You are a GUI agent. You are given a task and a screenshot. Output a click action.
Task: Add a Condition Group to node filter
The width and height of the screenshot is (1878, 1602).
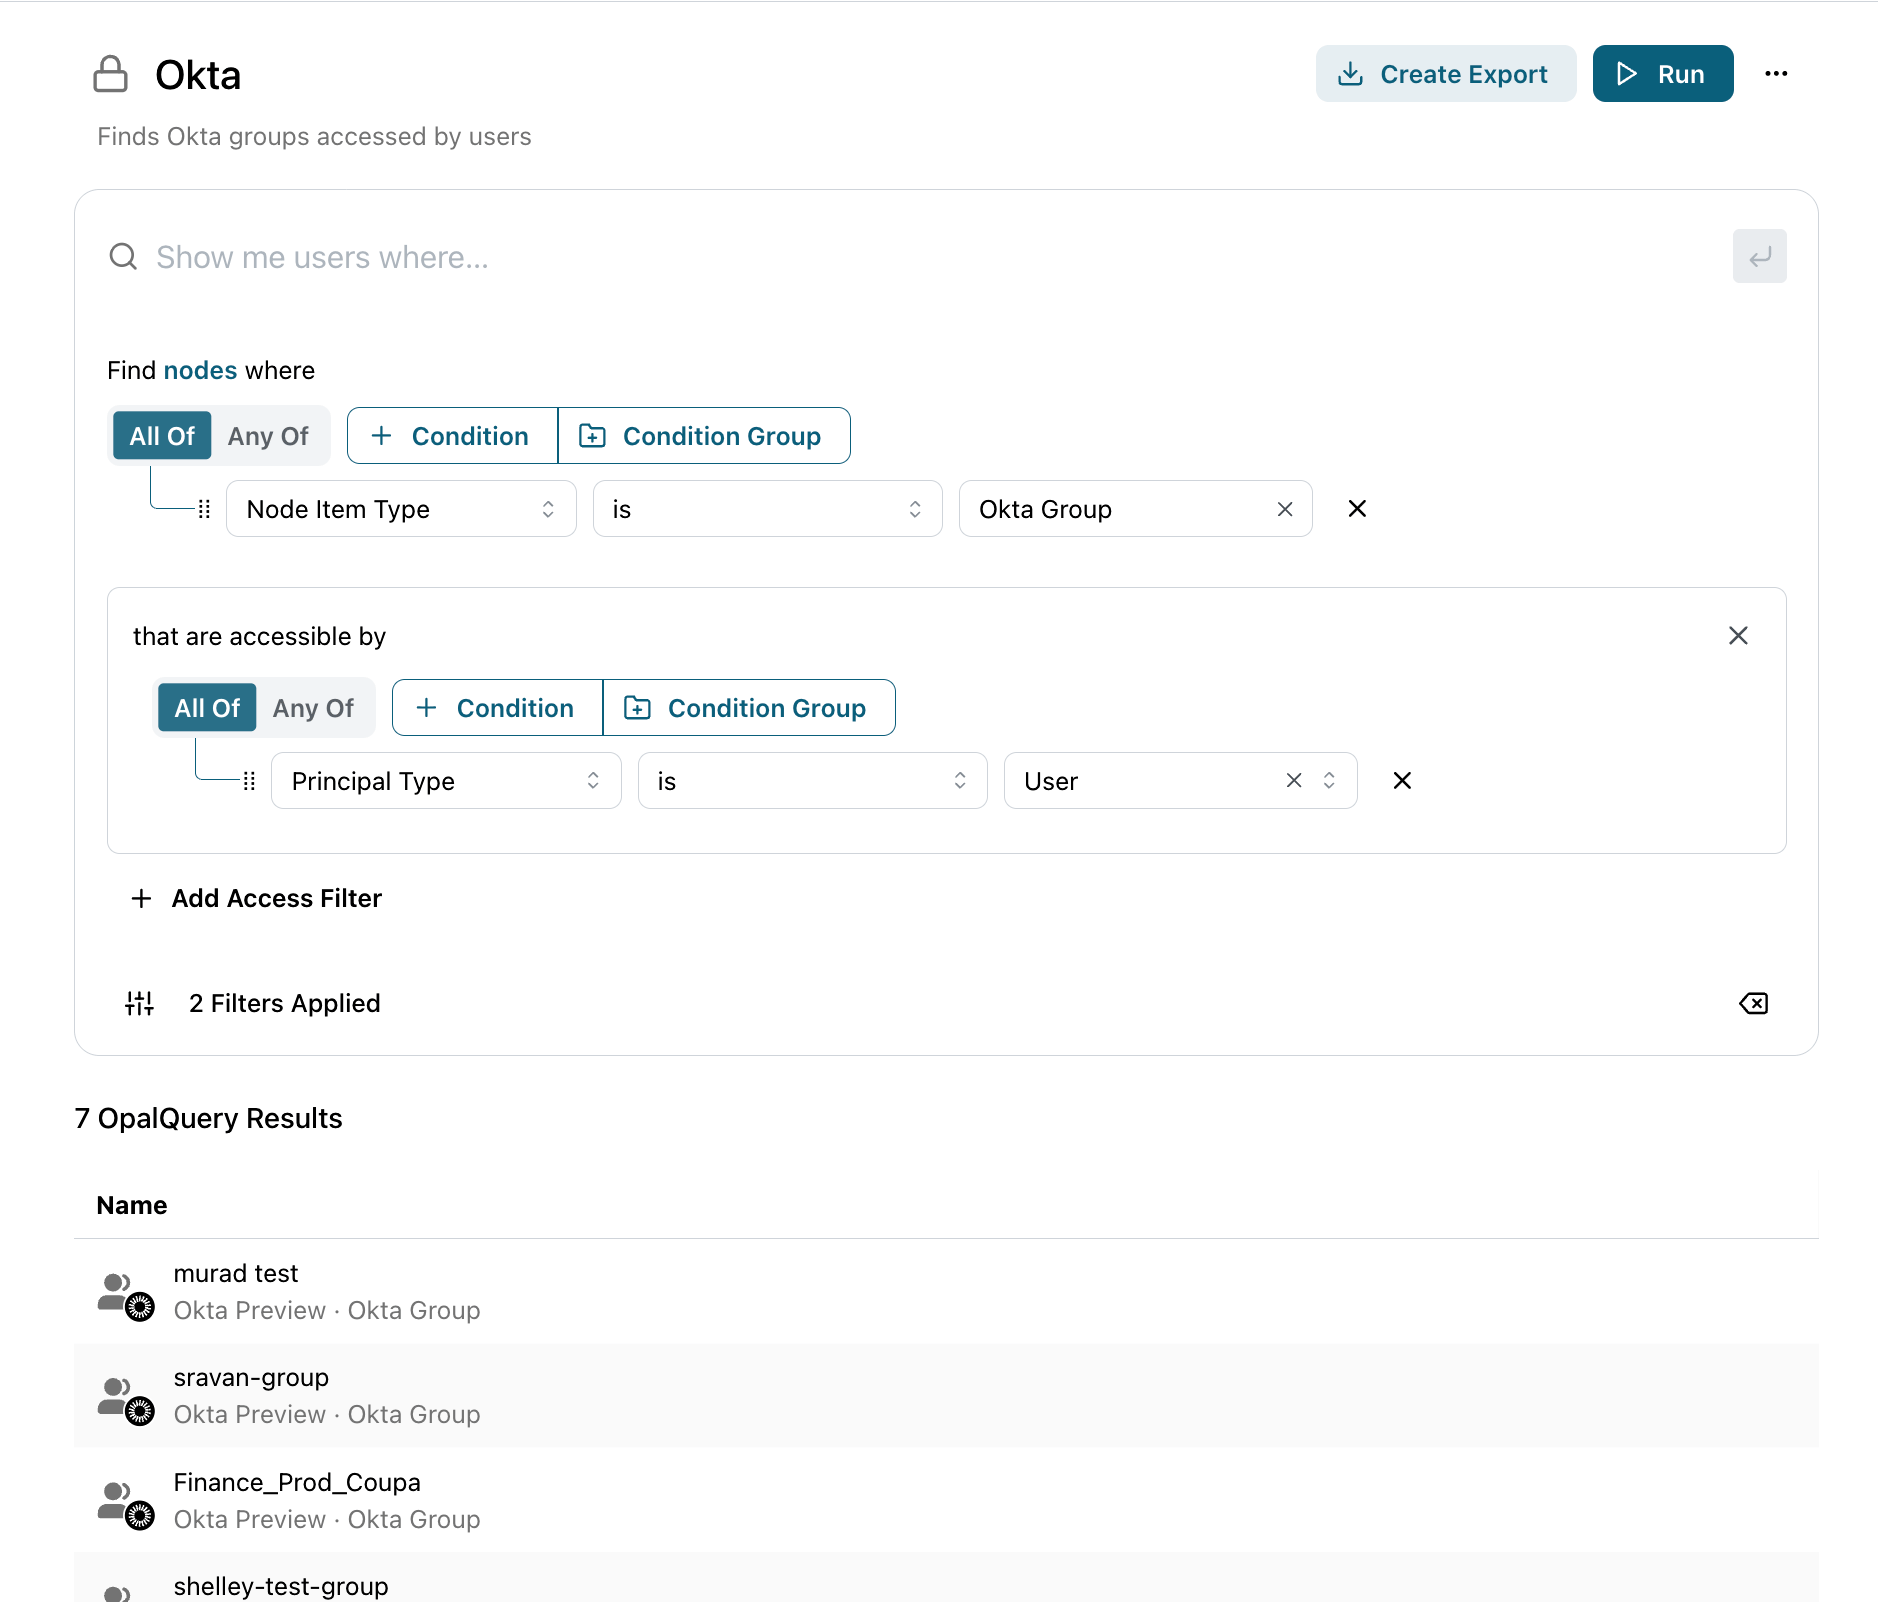704,436
